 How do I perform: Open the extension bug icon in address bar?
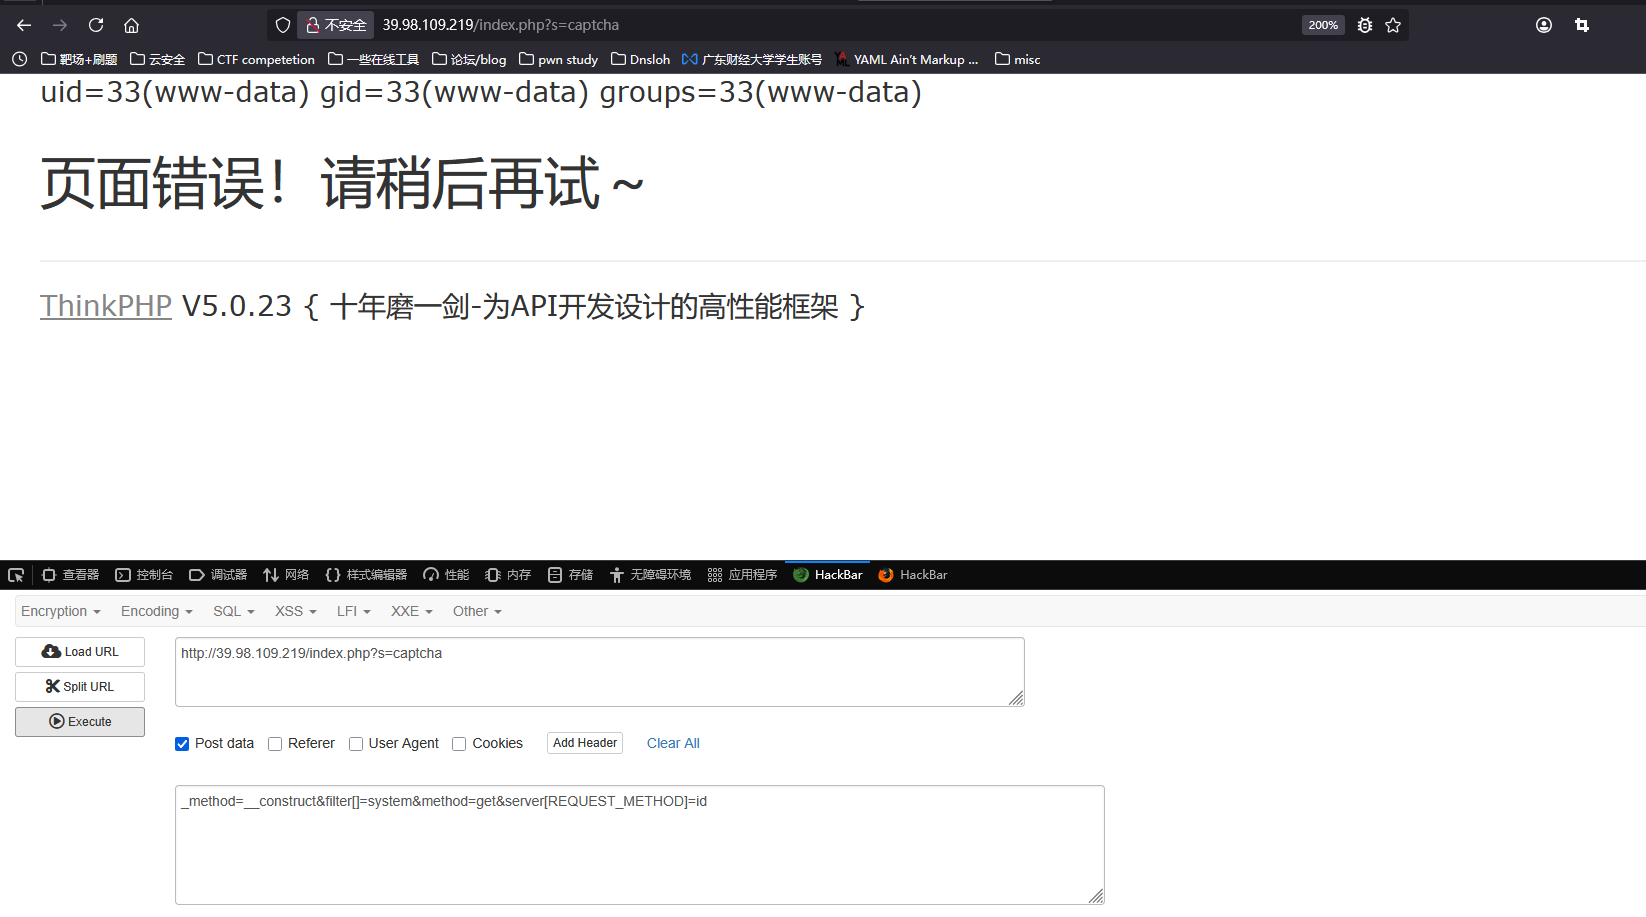click(x=1365, y=25)
